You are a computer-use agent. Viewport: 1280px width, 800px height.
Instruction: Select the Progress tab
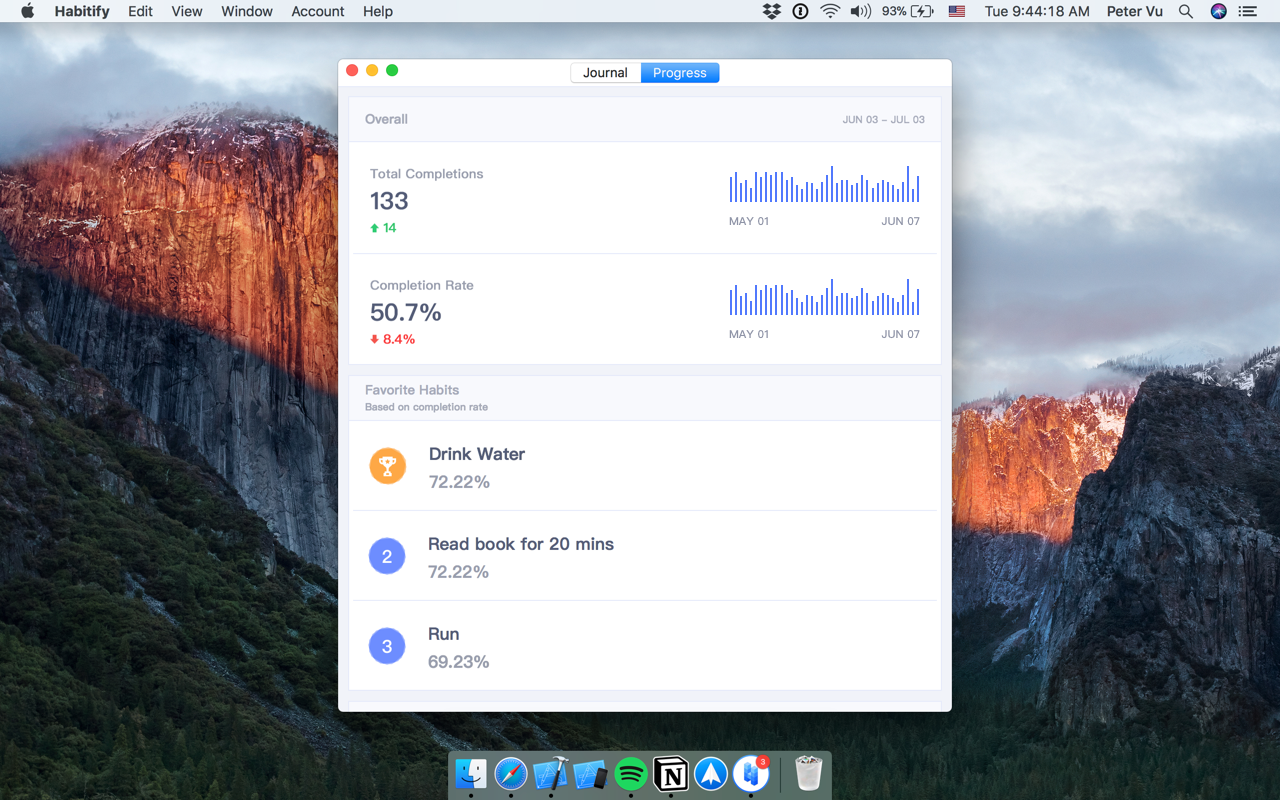point(680,72)
